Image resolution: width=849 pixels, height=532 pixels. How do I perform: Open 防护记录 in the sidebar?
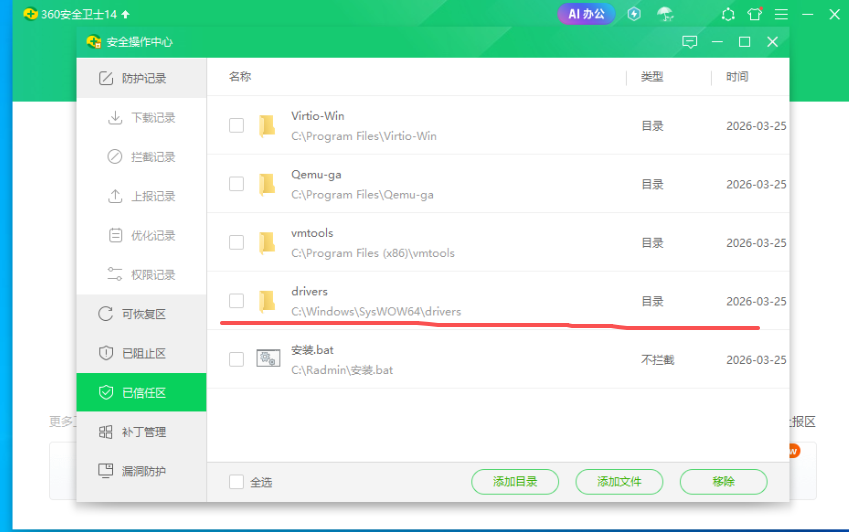pyautogui.click(x=141, y=78)
